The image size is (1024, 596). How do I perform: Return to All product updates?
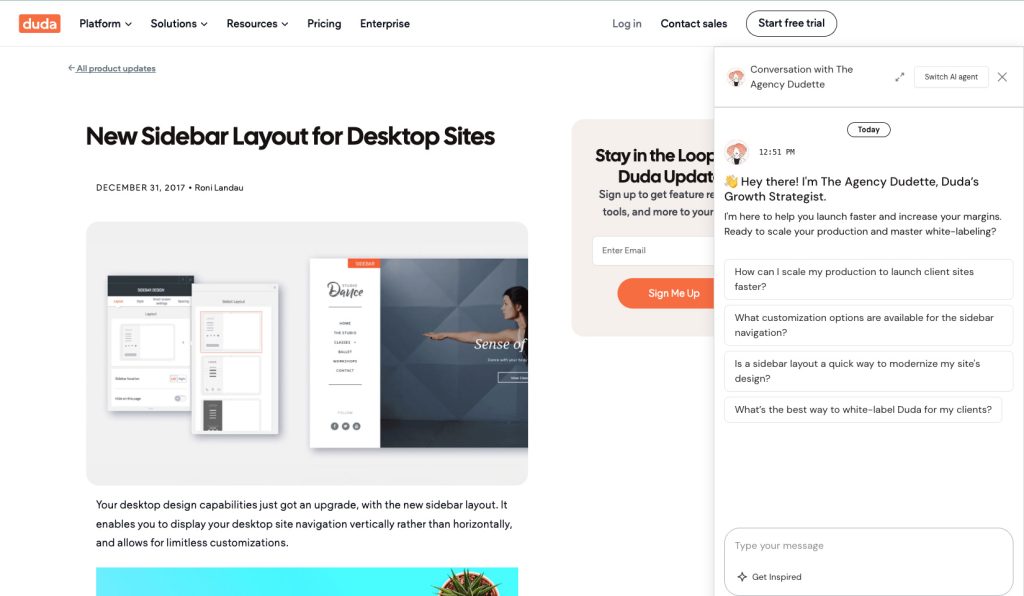116,68
